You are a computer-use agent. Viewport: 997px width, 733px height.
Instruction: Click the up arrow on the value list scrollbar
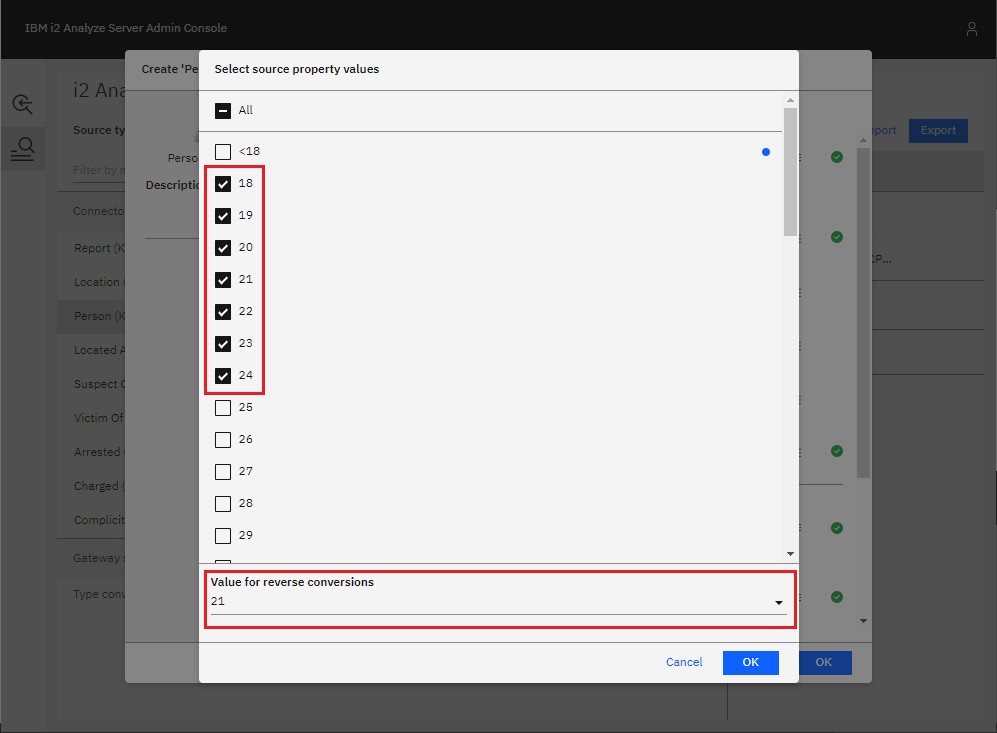click(x=790, y=99)
